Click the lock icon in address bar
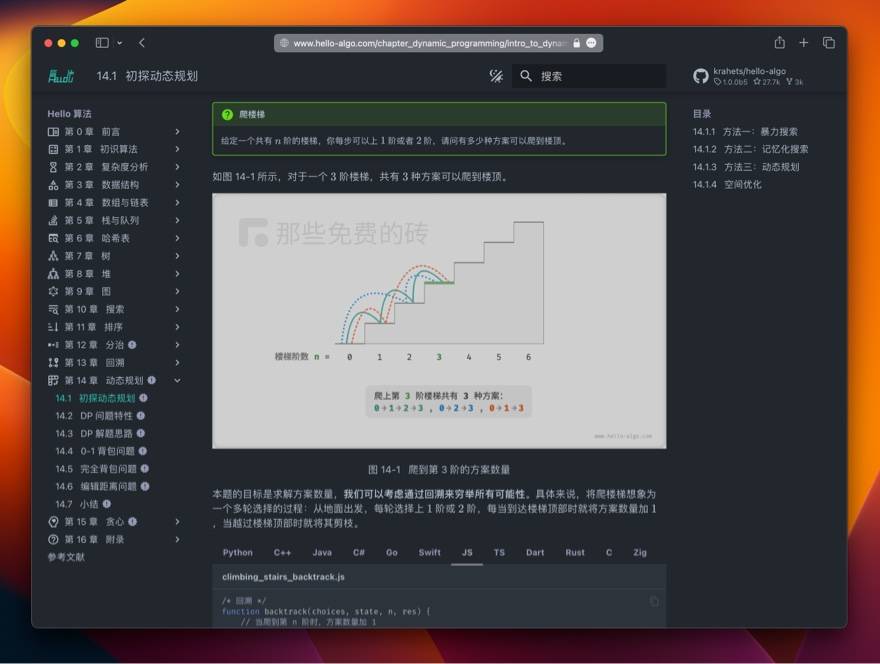 pos(576,43)
